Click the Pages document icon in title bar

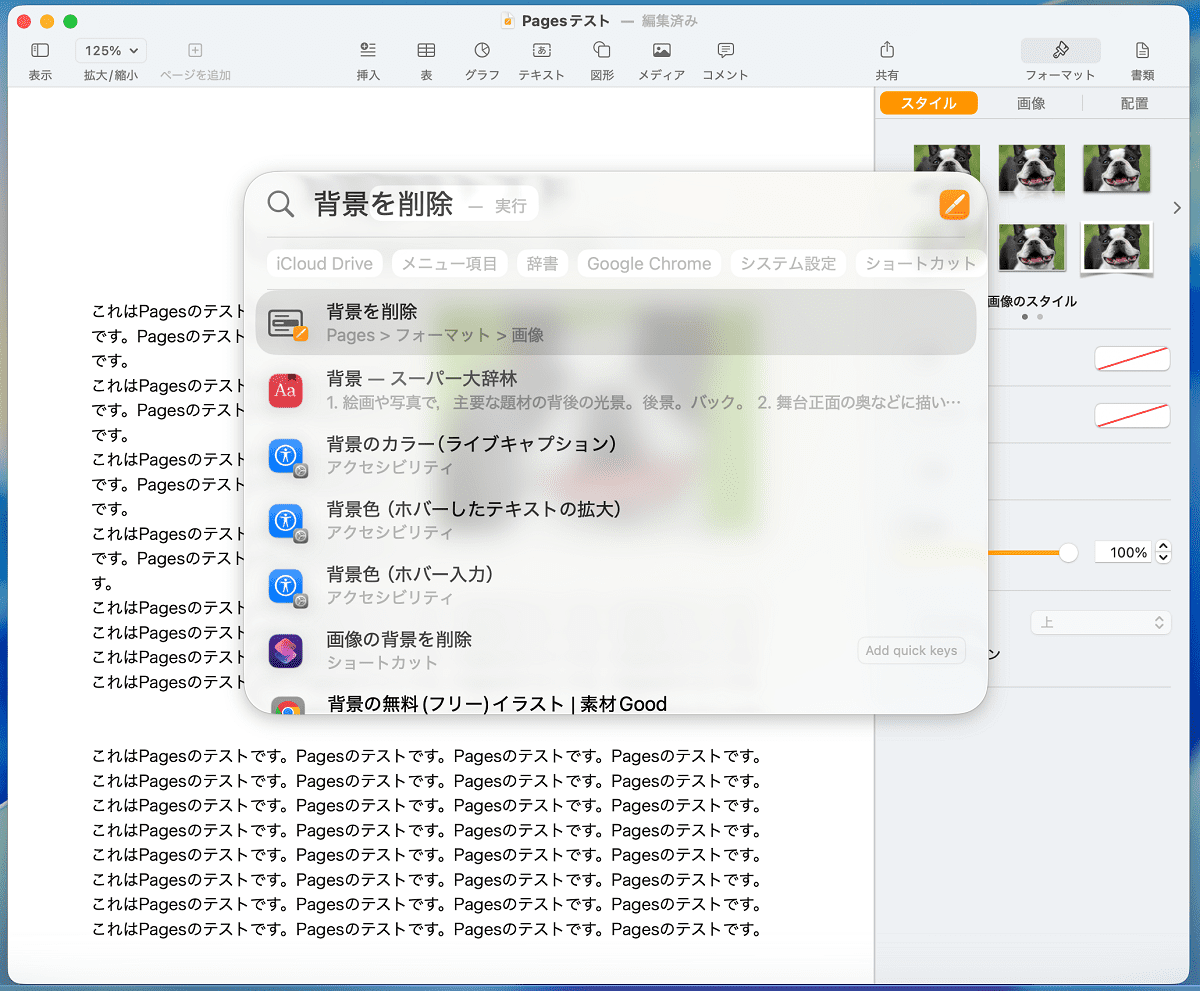coord(508,21)
